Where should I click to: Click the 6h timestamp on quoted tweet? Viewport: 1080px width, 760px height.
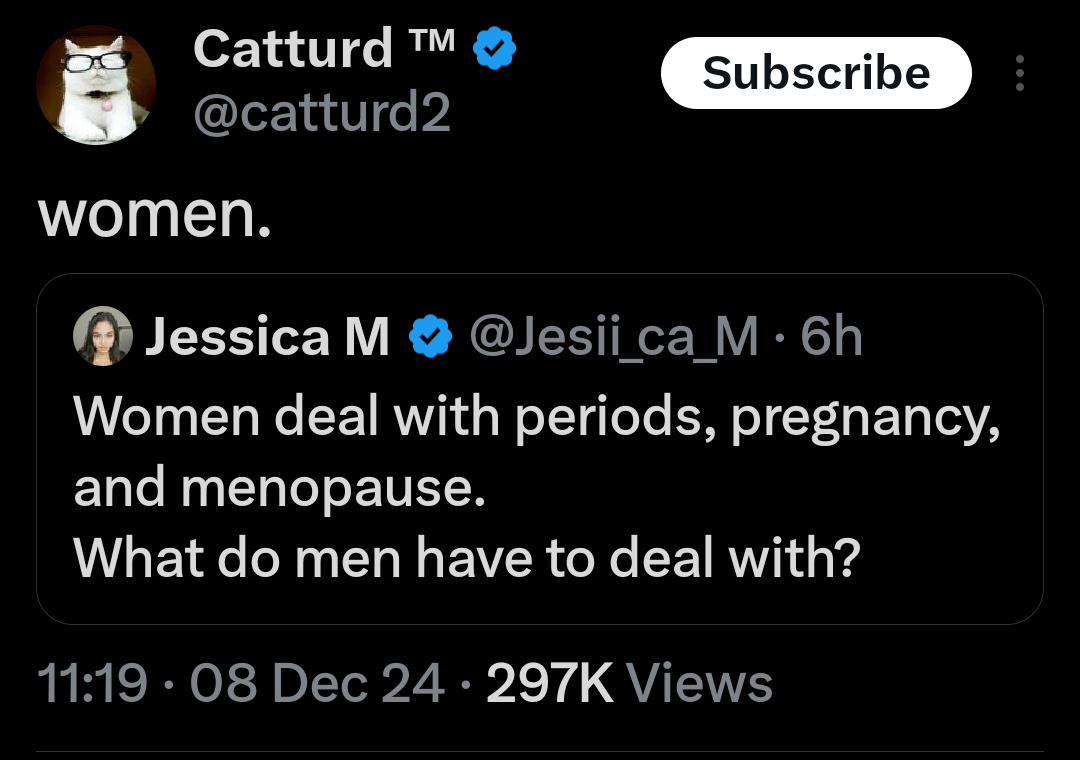click(x=832, y=337)
